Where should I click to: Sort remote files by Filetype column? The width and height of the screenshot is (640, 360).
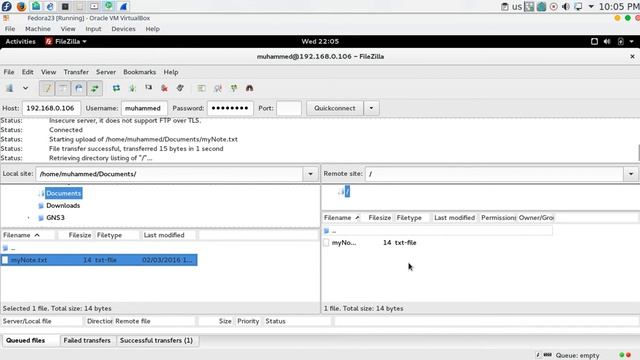(x=413, y=218)
